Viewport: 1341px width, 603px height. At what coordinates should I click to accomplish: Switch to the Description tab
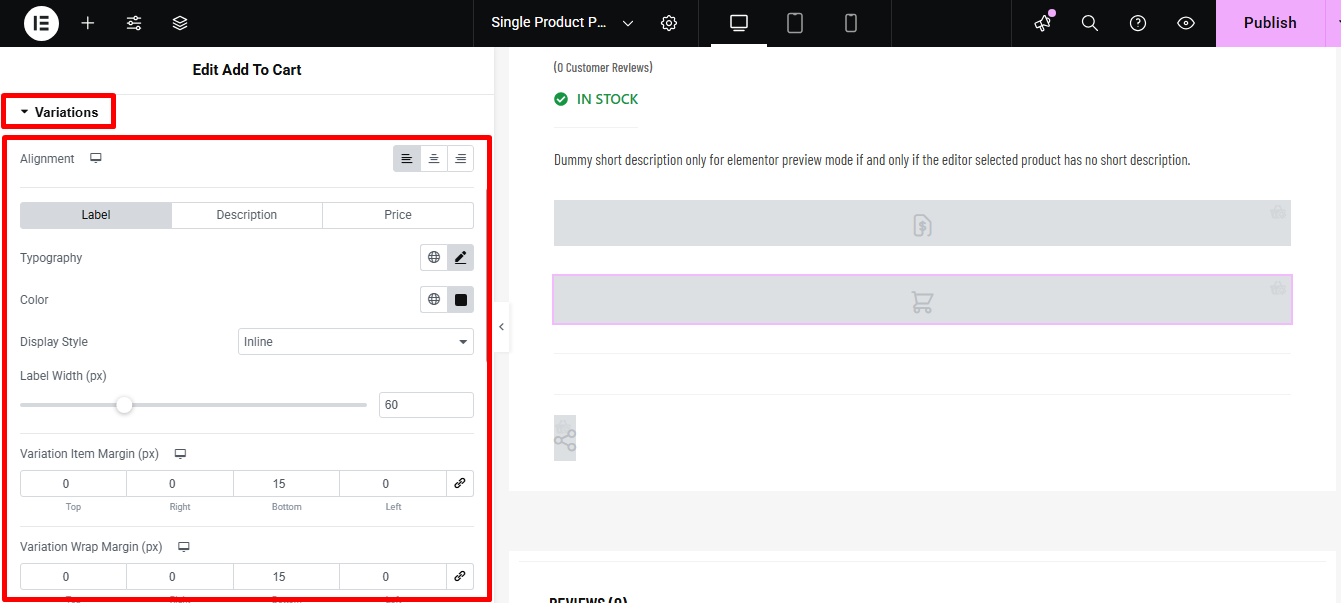247,215
